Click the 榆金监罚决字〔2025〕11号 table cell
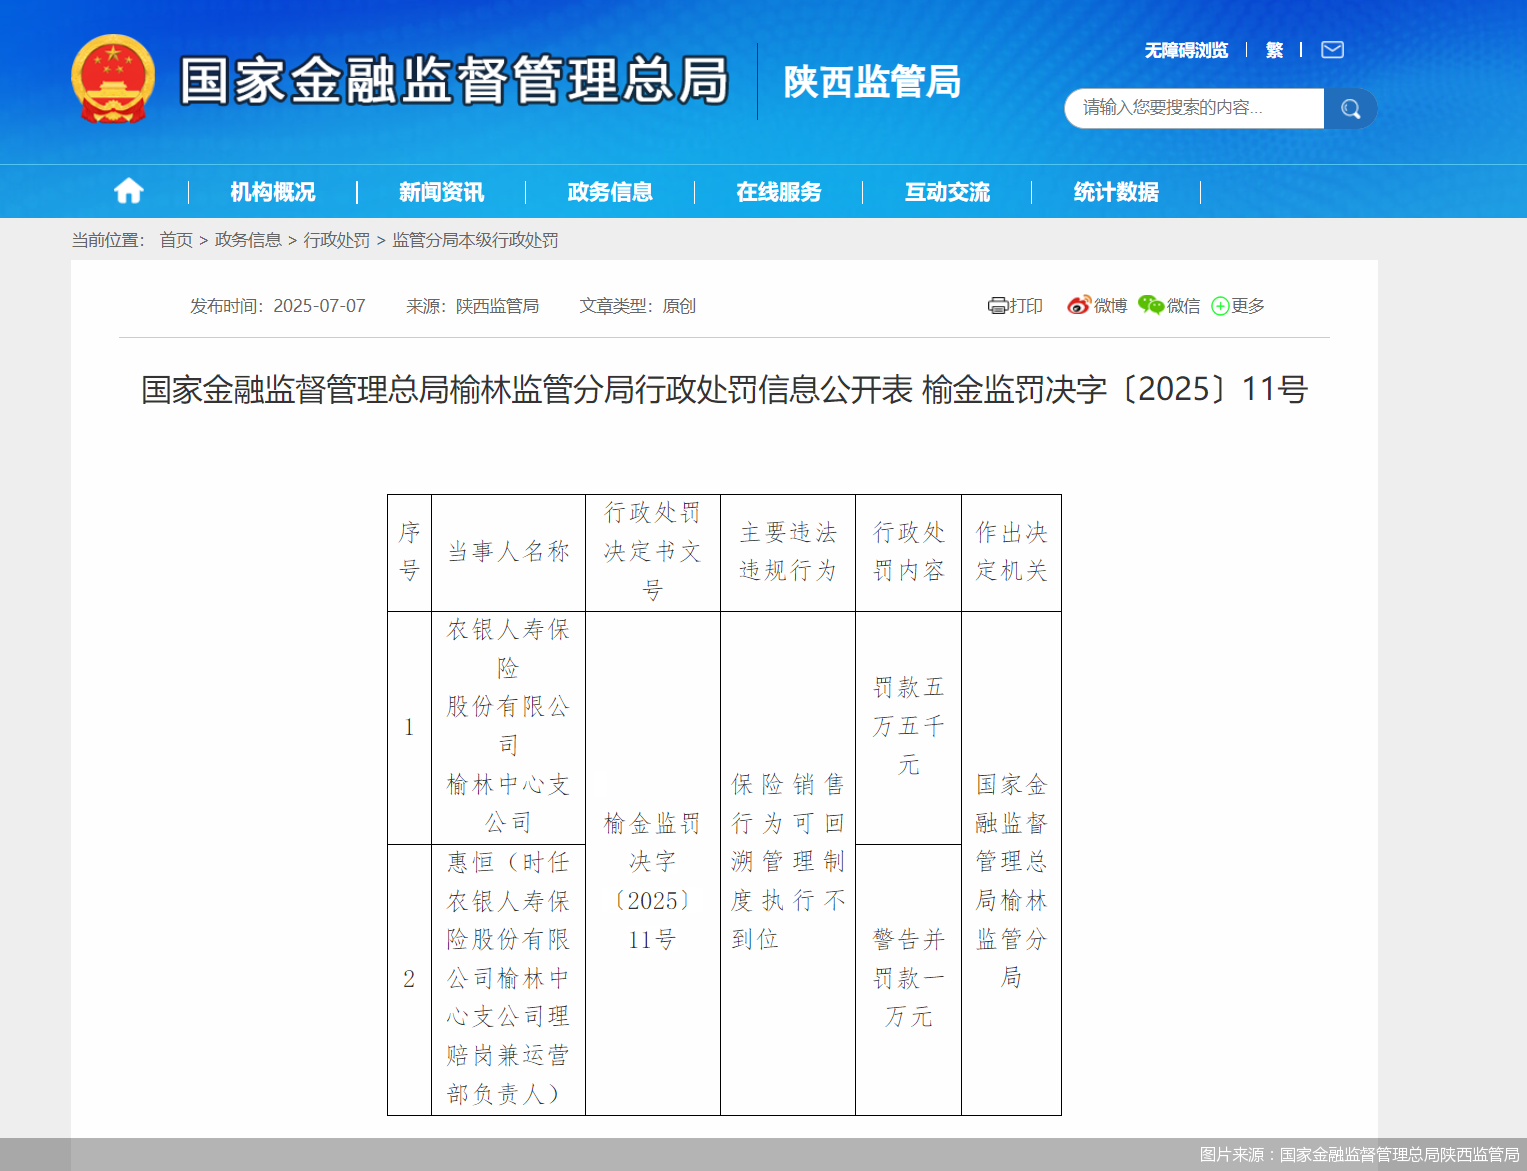1527x1171 pixels. [652, 863]
